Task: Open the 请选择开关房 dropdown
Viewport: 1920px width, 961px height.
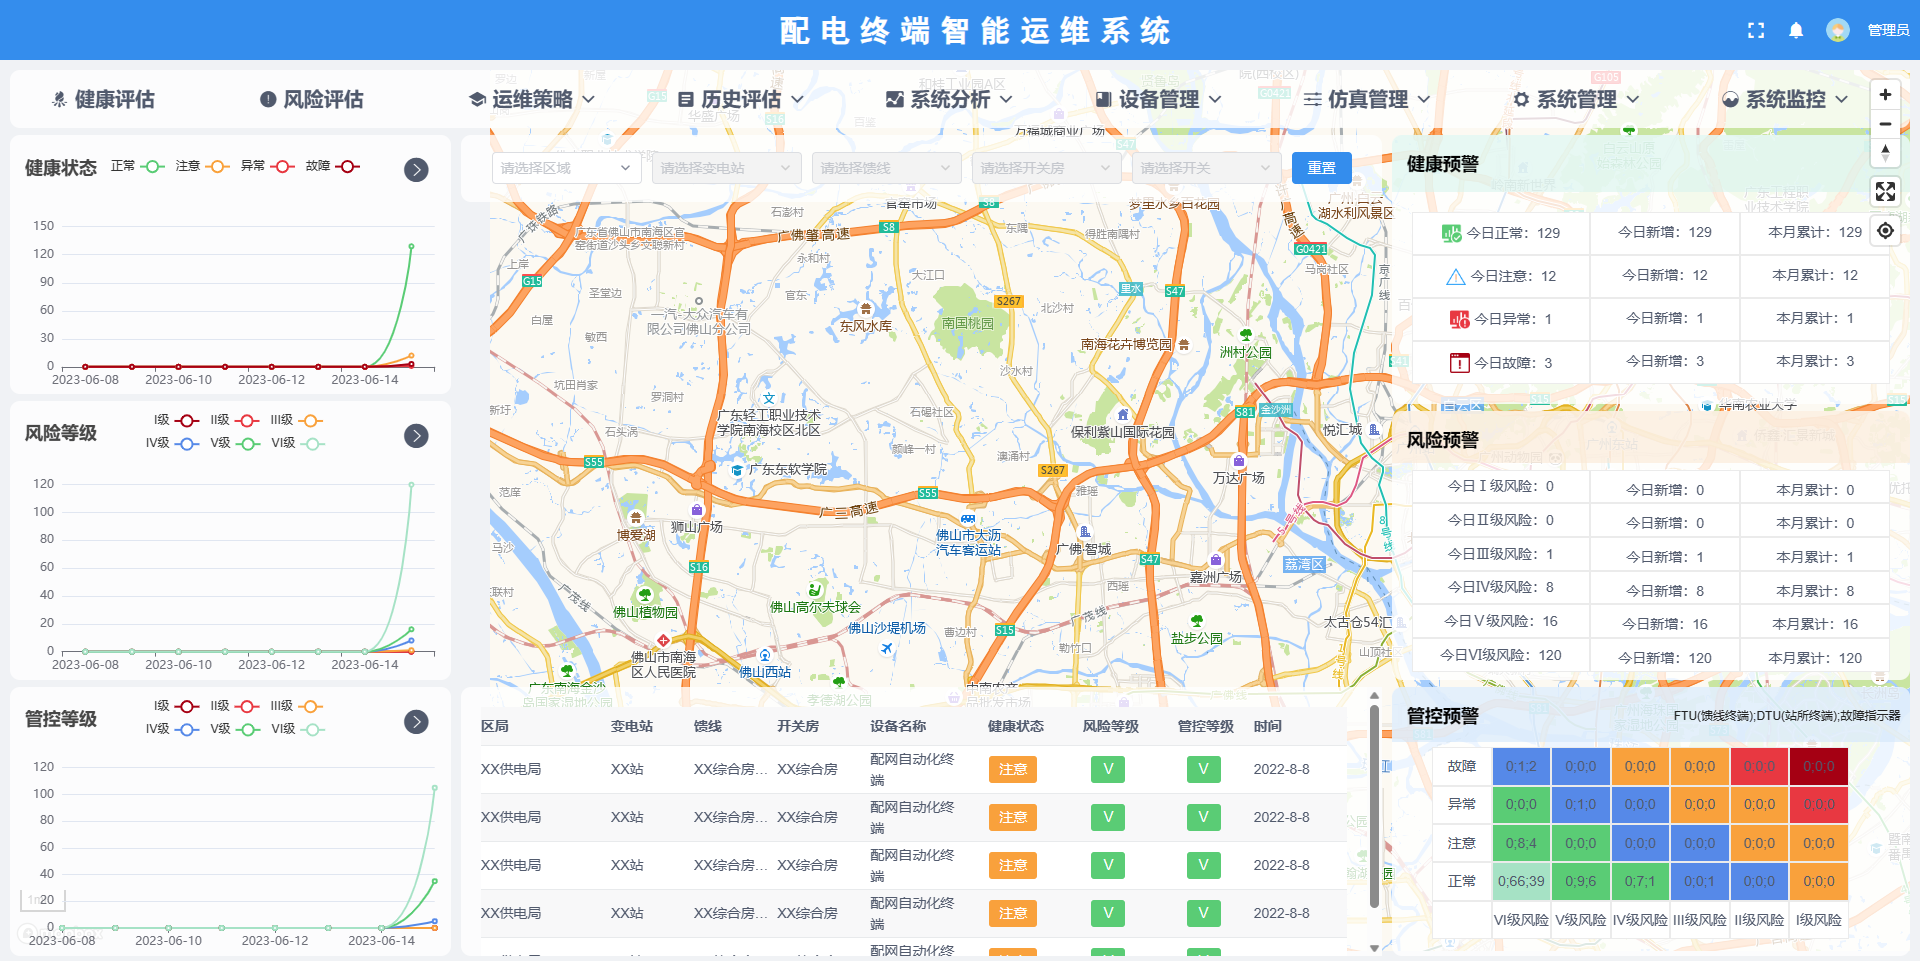Action: [1046, 168]
